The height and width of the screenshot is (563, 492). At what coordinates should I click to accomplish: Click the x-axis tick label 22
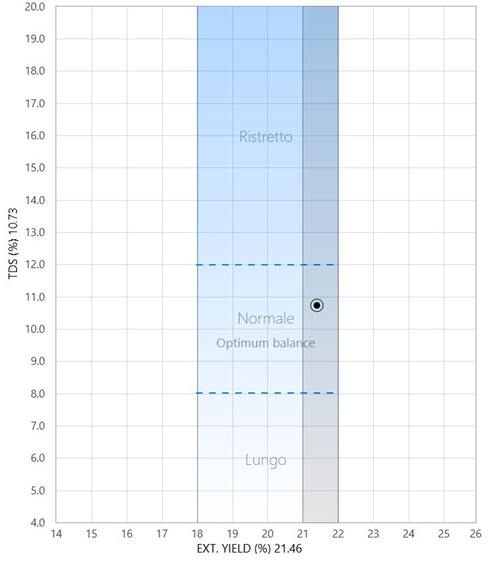[338, 534]
